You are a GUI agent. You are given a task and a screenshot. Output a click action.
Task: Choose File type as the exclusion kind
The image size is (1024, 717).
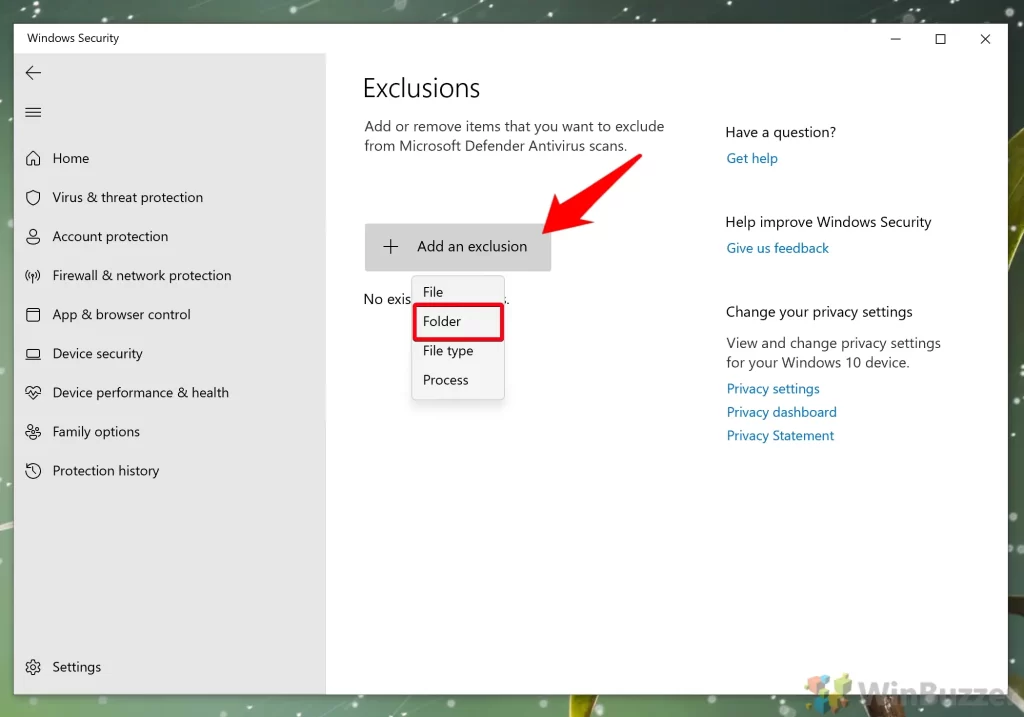(447, 350)
